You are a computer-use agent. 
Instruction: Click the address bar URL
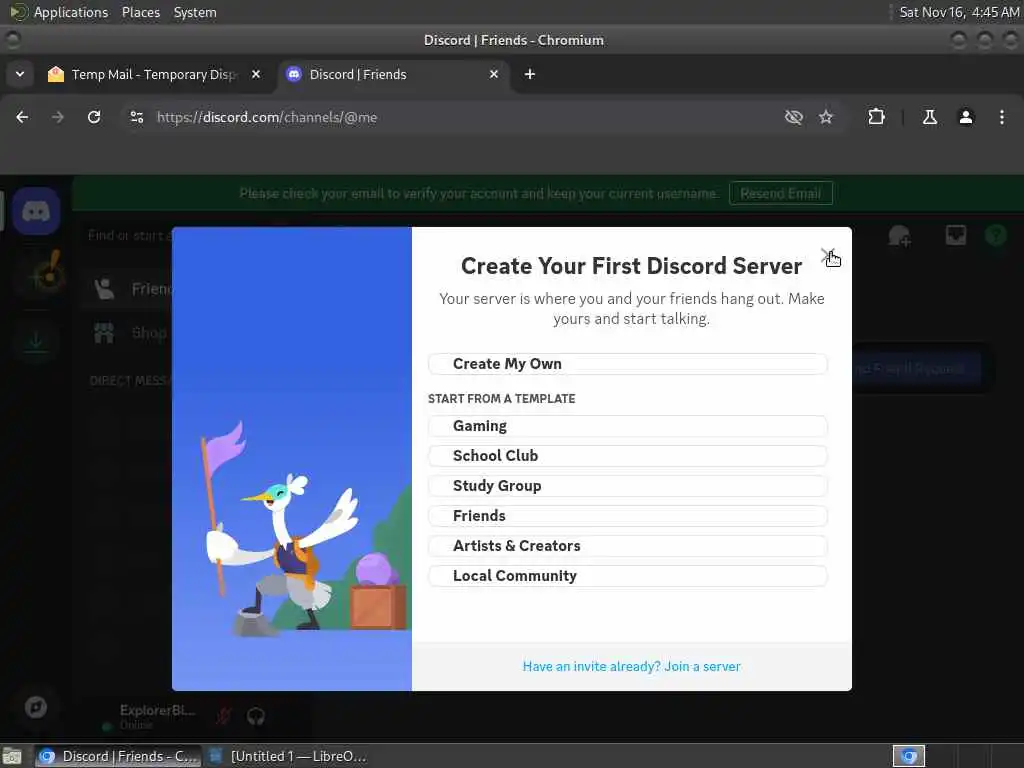pyautogui.click(x=267, y=118)
